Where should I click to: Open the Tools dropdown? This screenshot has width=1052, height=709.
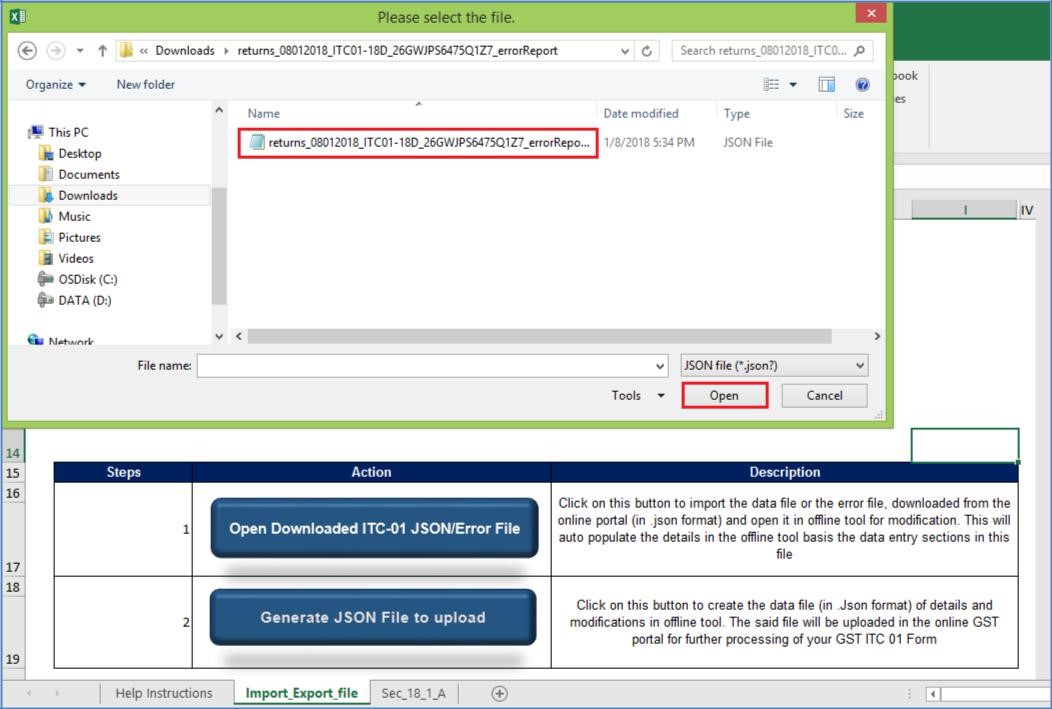pos(636,395)
